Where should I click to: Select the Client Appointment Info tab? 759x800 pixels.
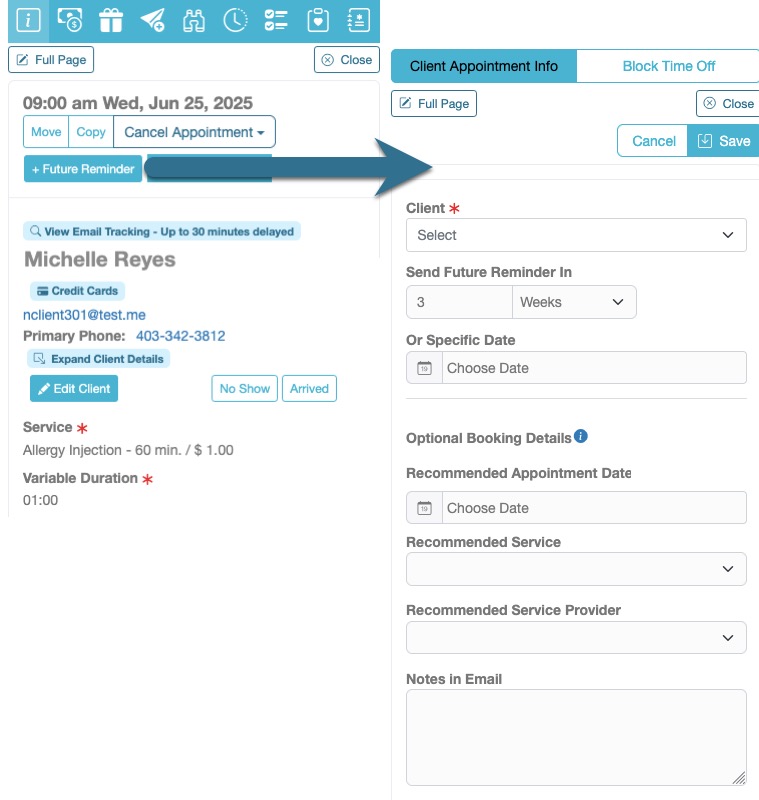click(x=484, y=66)
